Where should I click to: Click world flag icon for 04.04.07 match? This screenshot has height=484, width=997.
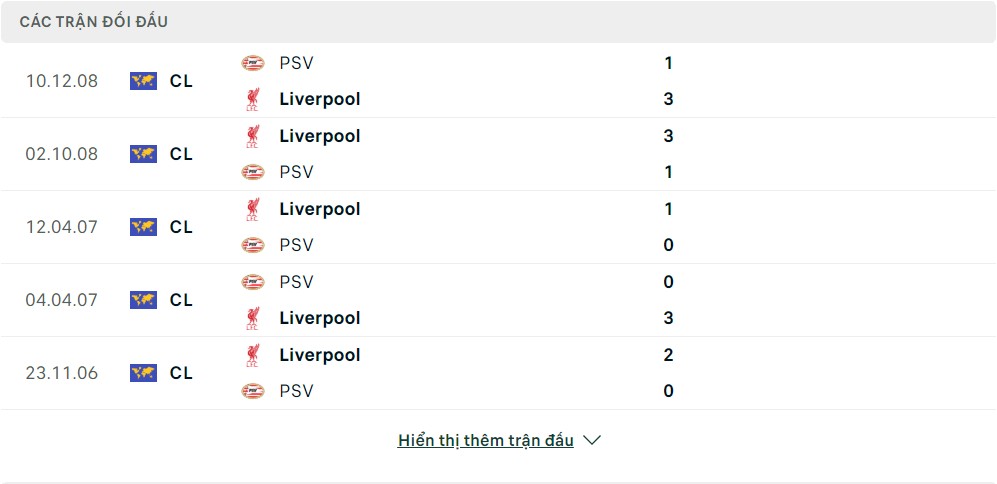coord(144,300)
